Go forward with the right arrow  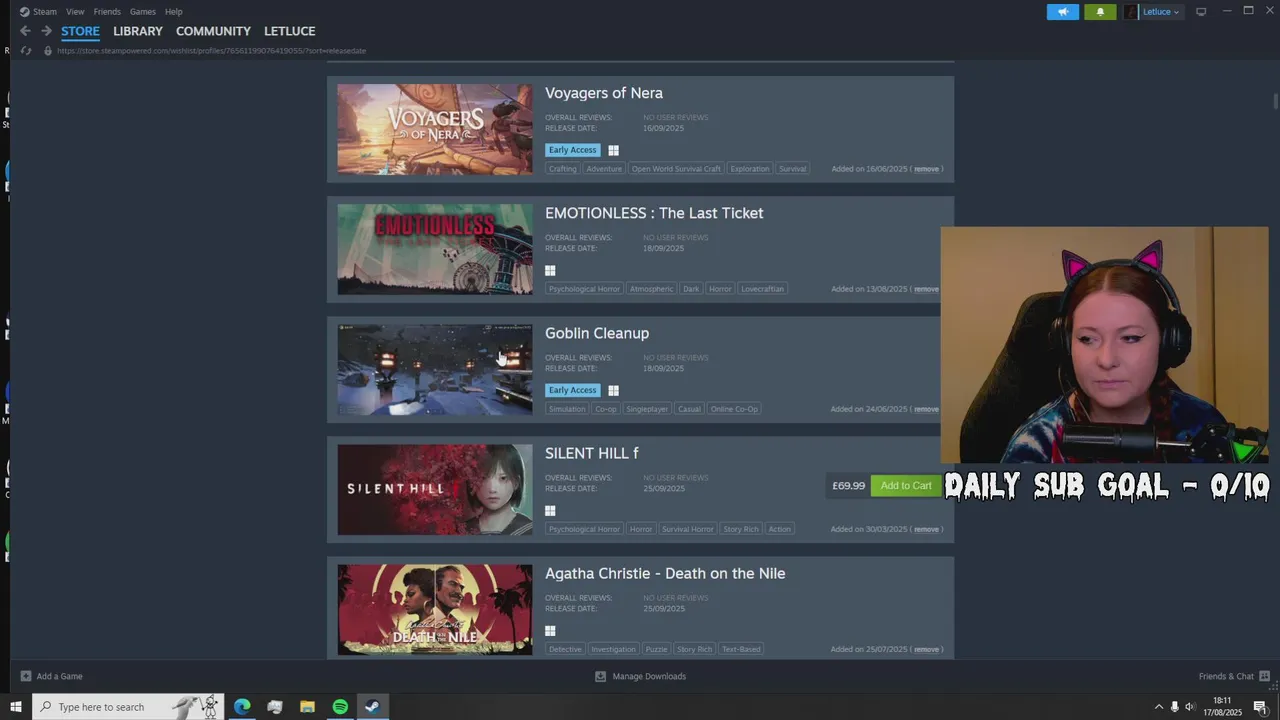click(x=46, y=31)
